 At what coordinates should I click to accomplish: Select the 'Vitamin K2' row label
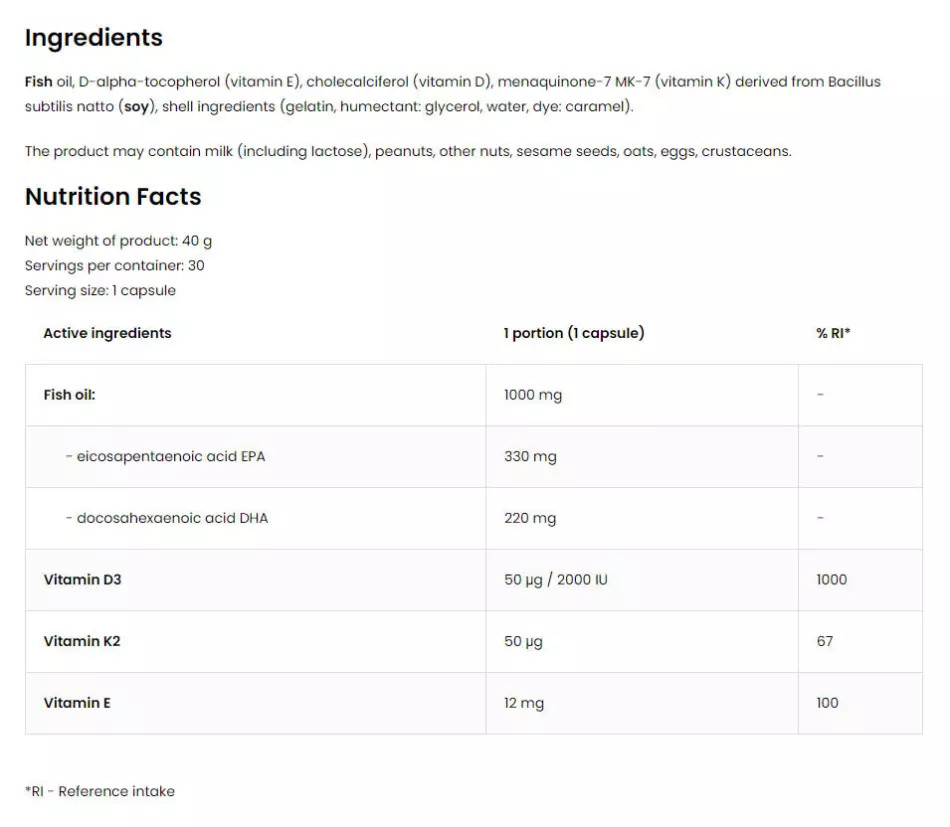click(82, 641)
